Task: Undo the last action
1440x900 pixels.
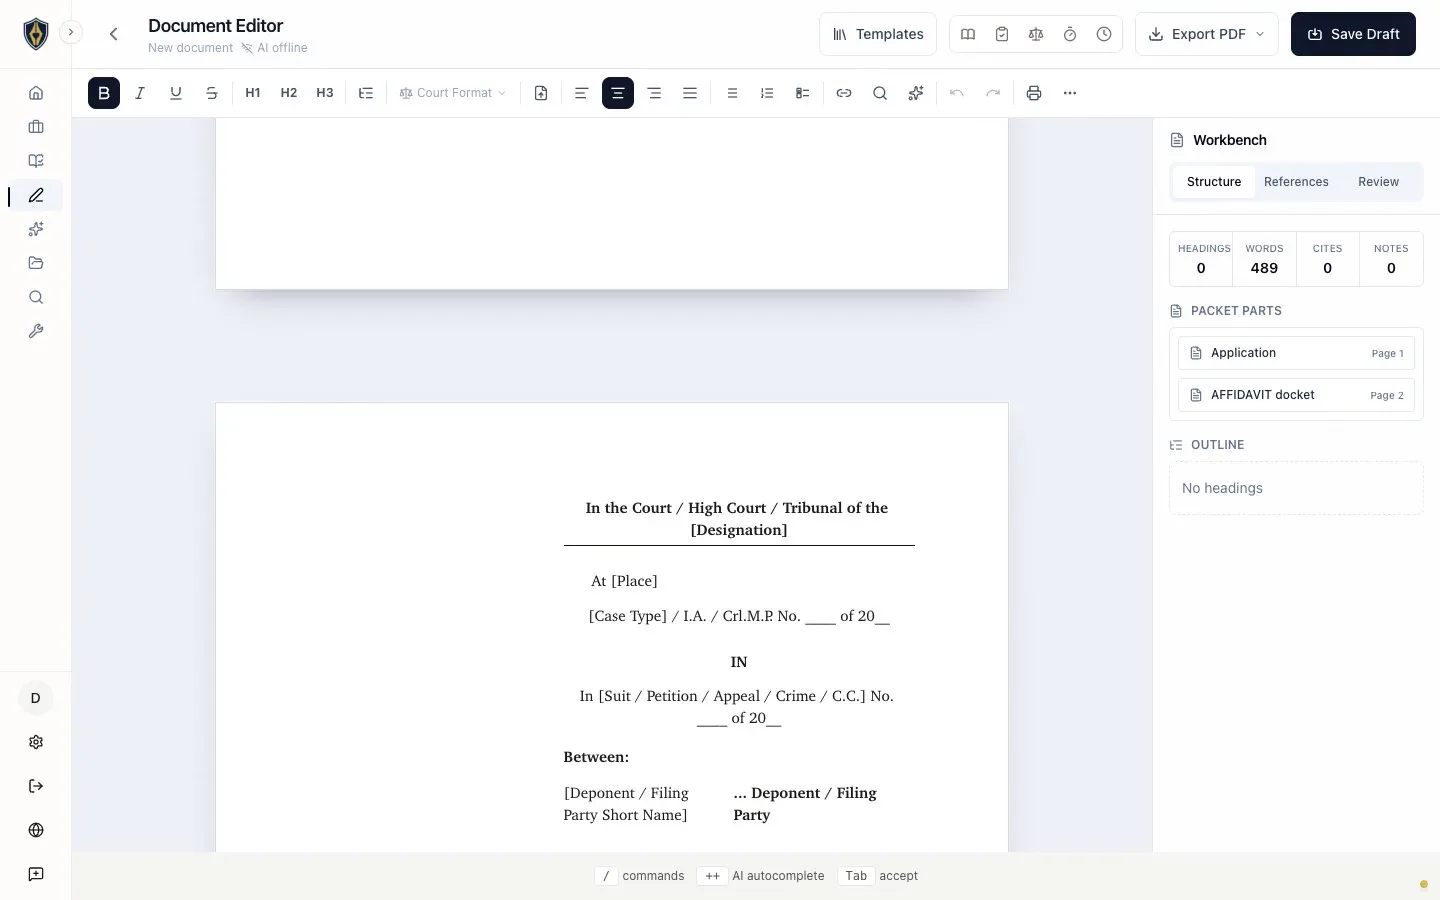Action: tap(957, 93)
